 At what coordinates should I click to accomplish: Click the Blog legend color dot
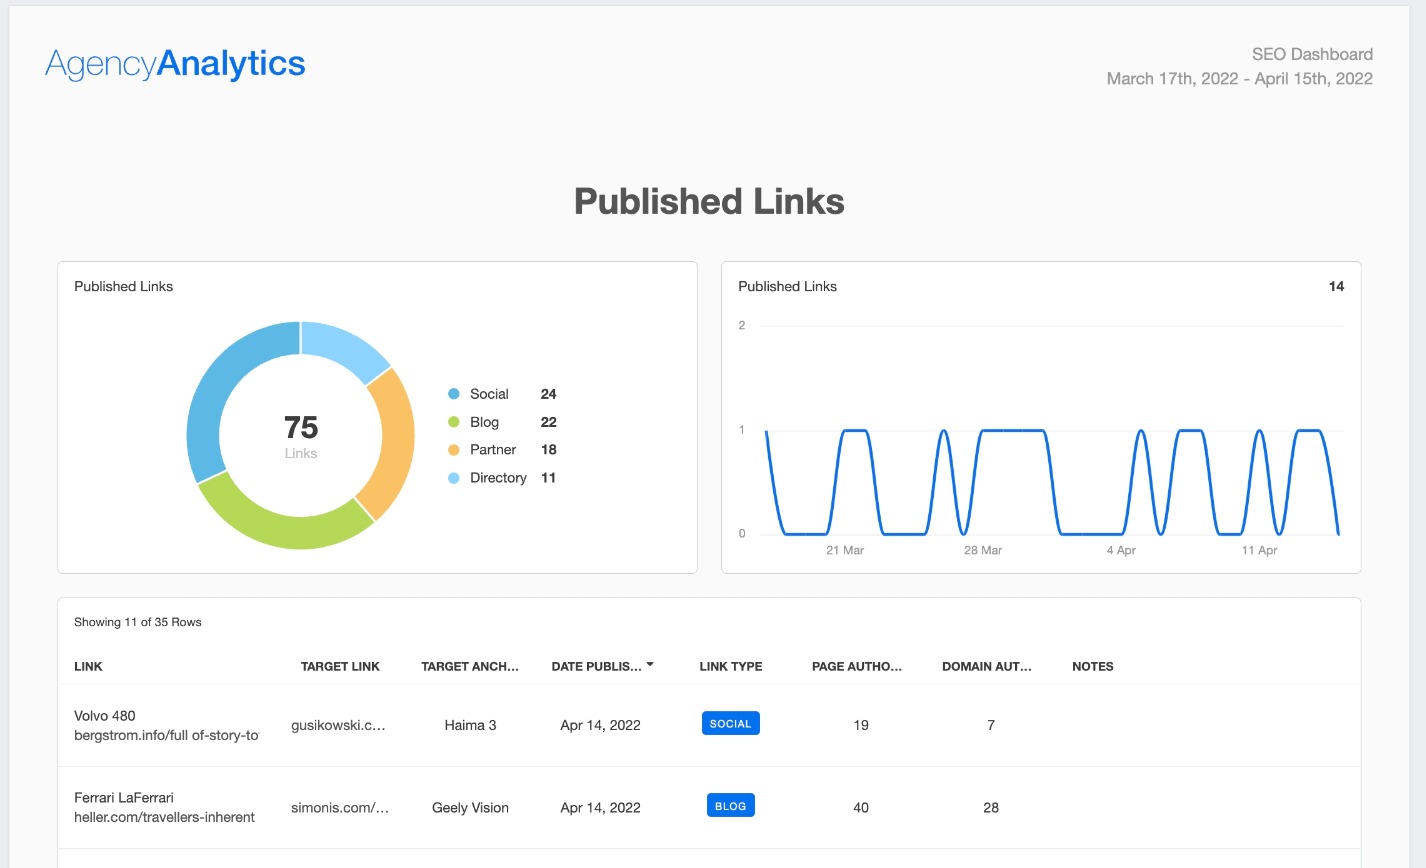pos(454,422)
